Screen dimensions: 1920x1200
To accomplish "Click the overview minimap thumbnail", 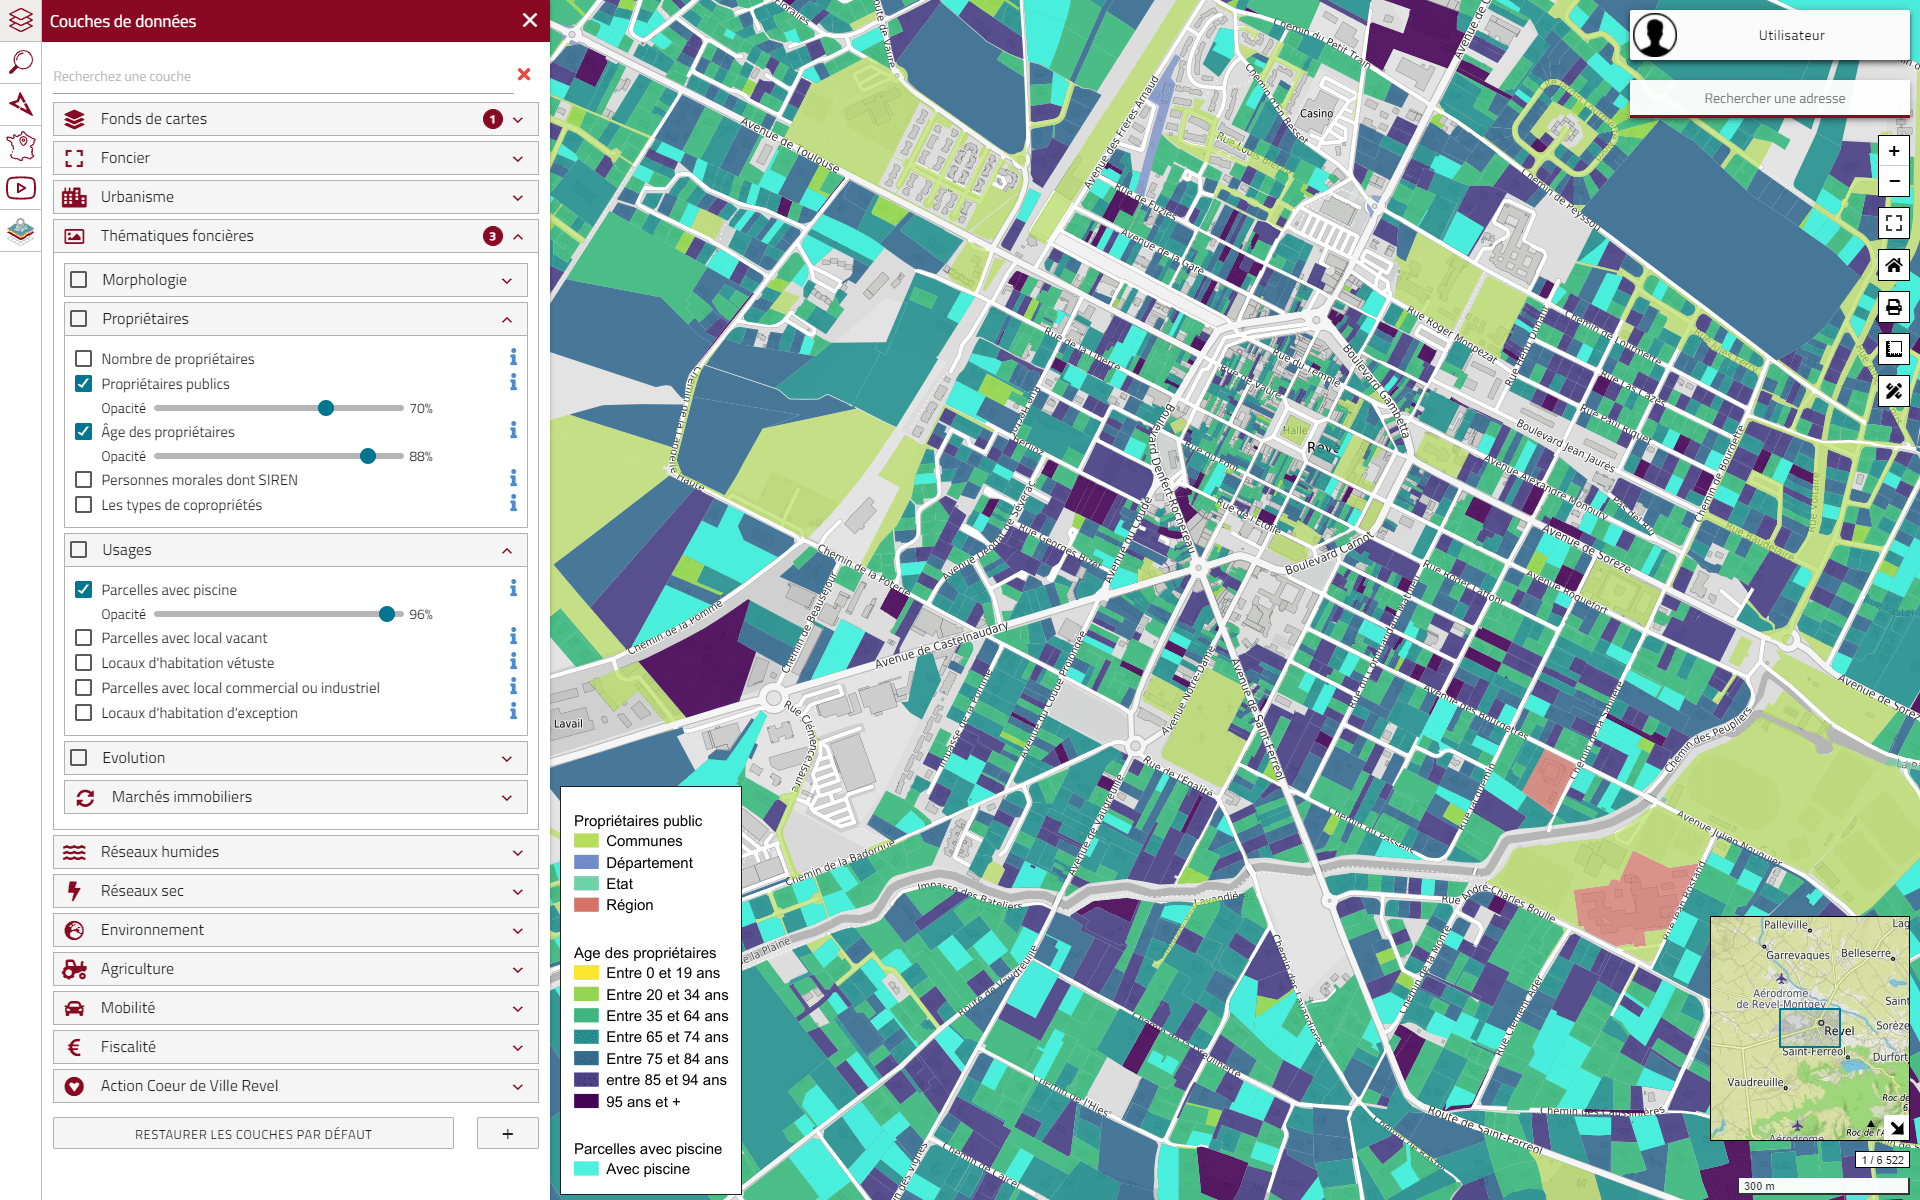I will click(x=1810, y=1028).
